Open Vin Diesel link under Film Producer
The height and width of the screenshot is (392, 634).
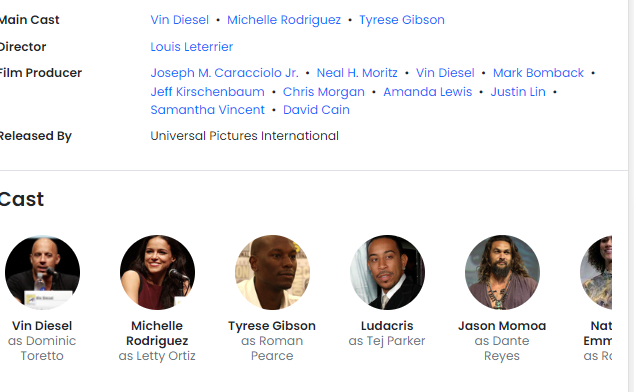tap(445, 73)
